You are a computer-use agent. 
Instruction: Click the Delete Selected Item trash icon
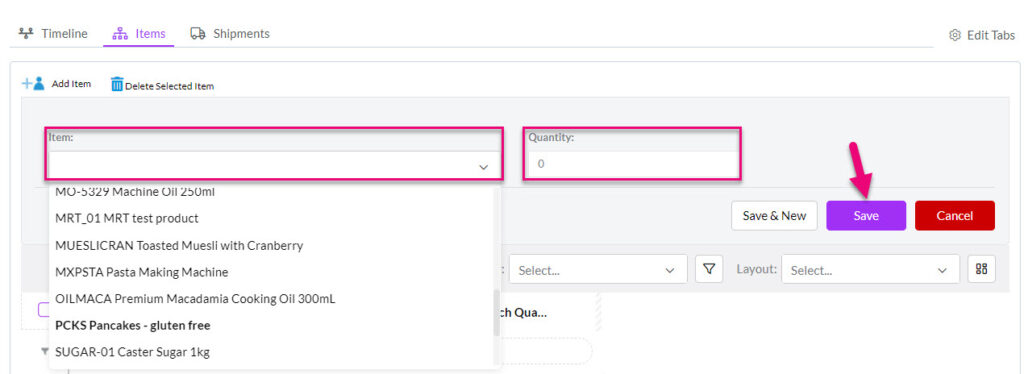coord(117,84)
